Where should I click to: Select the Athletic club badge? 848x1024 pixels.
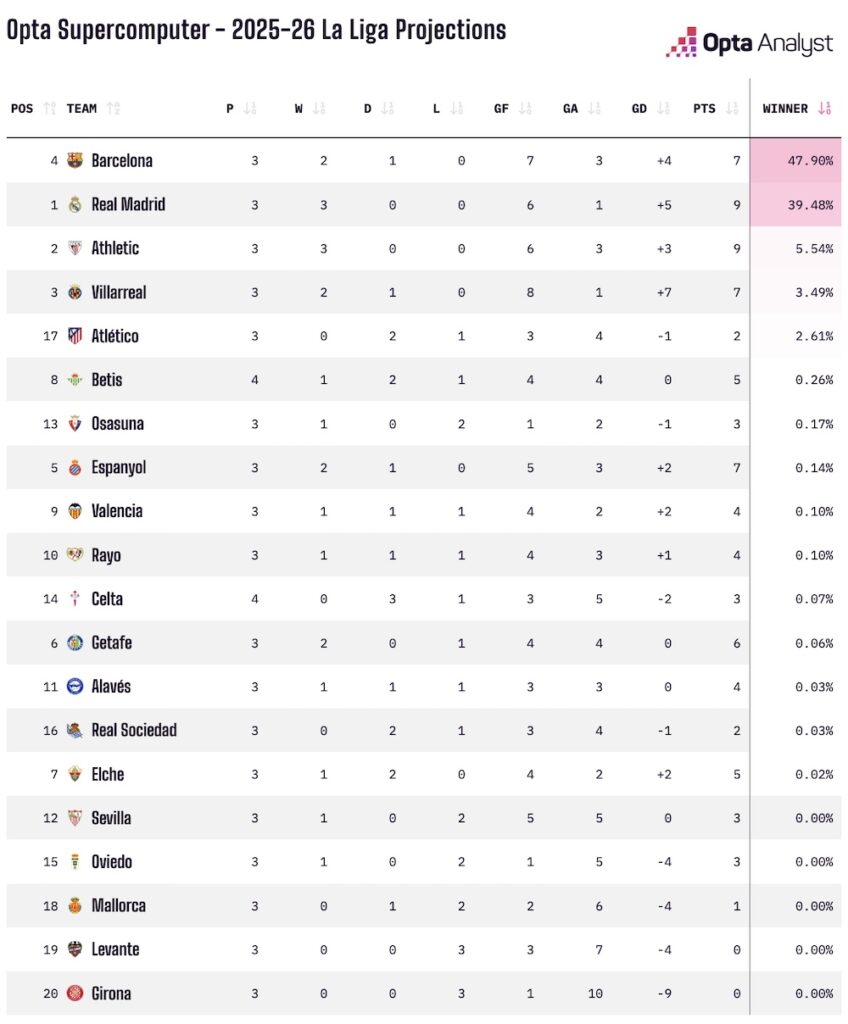click(75, 248)
